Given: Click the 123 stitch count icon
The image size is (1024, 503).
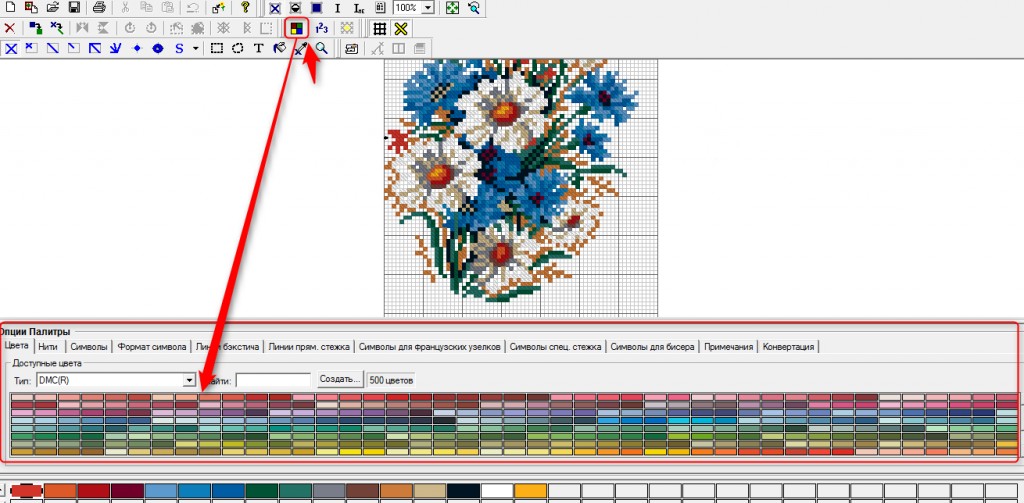Looking at the screenshot, I should [322, 29].
